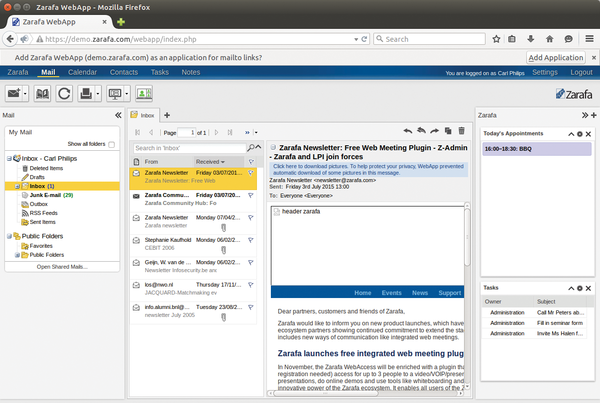The image size is (600, 403).
Task: Switch to the Calendar section
Action: pos(82,72)
